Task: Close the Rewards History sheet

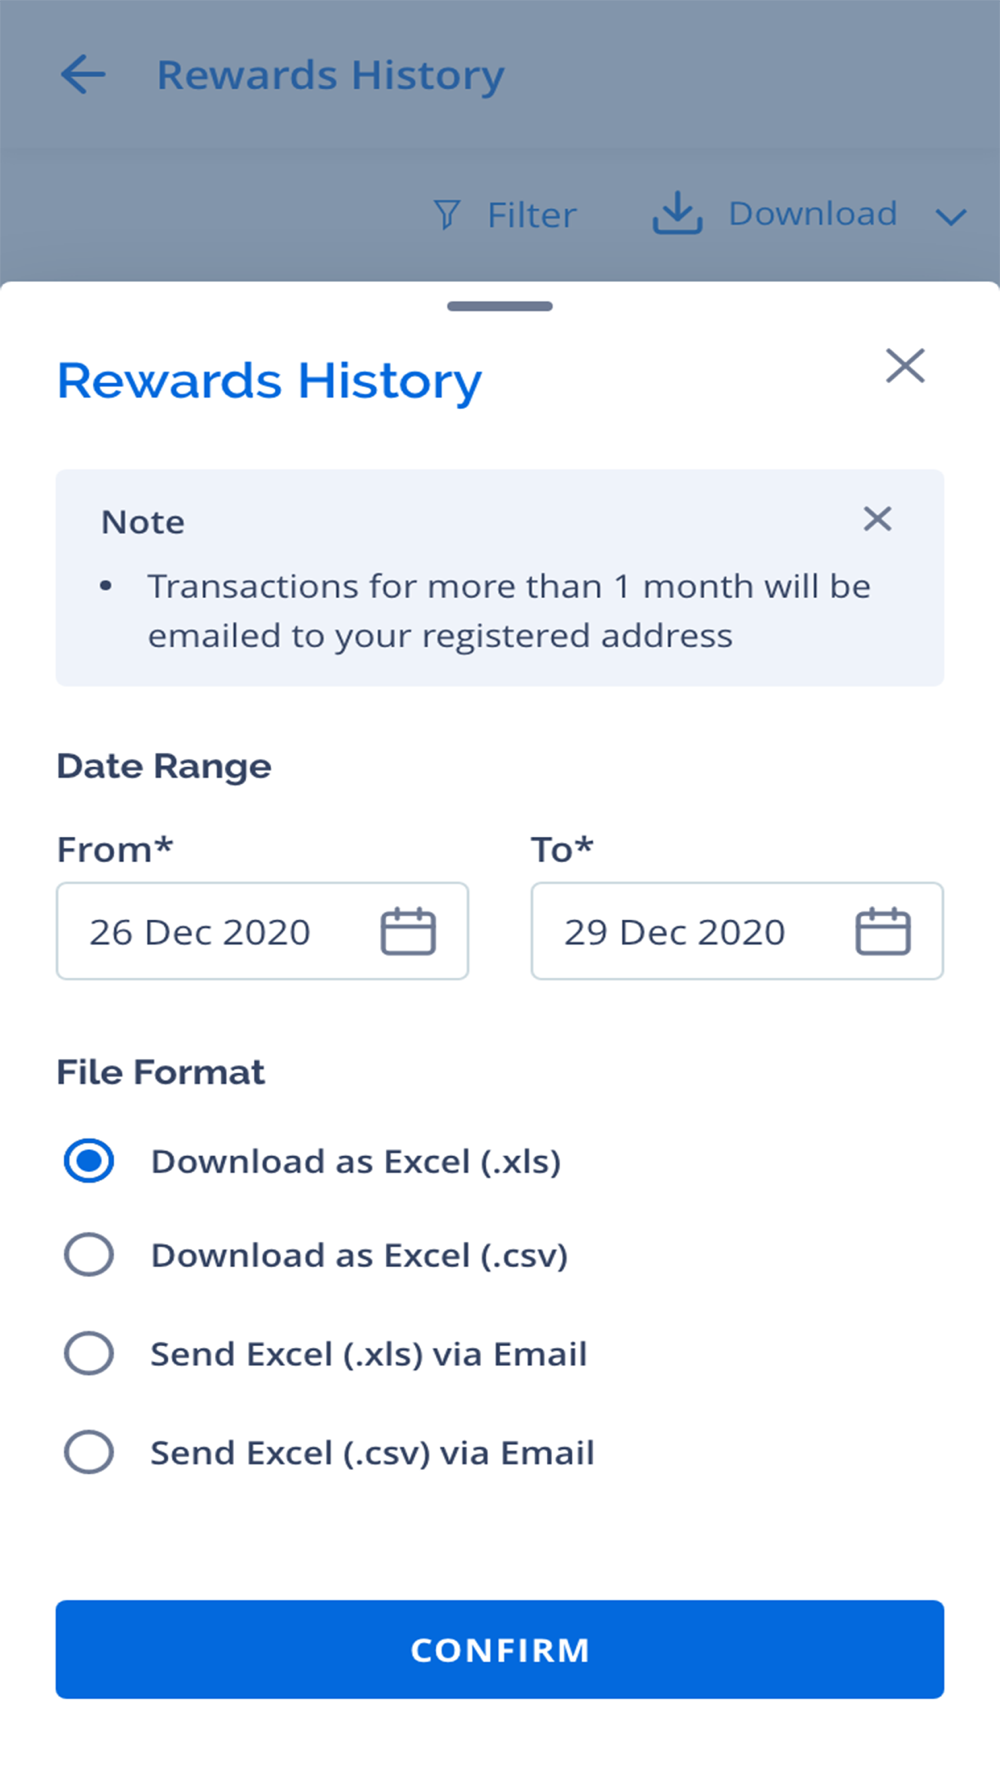Action: pyautogui.click(x=905, y=366)
